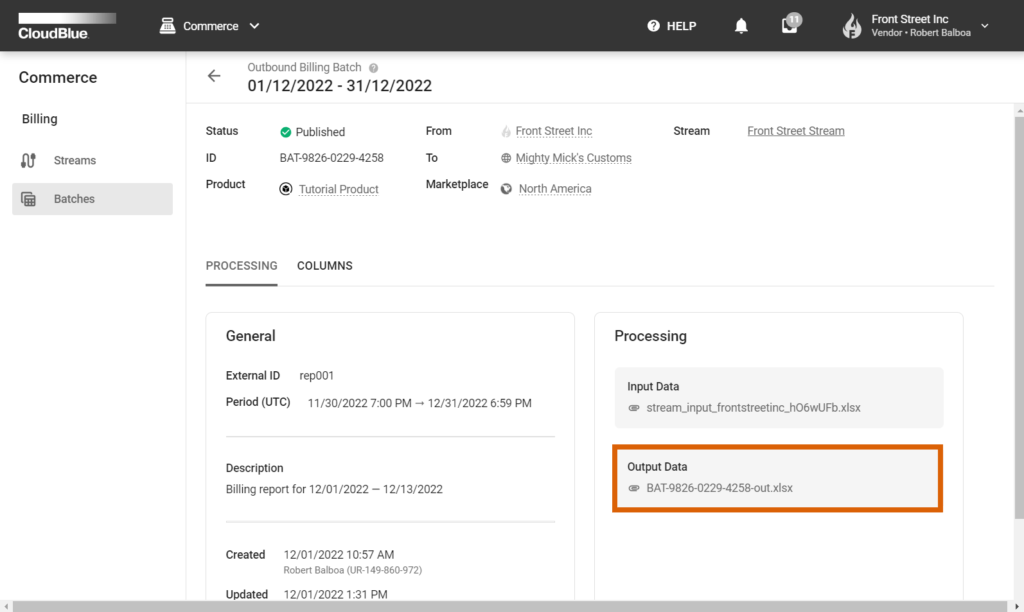Image resolution: width=1024 pixels, height=612 pixels.
Task: Open the Tutorial Product link
Action: click(x=338, y=189)
